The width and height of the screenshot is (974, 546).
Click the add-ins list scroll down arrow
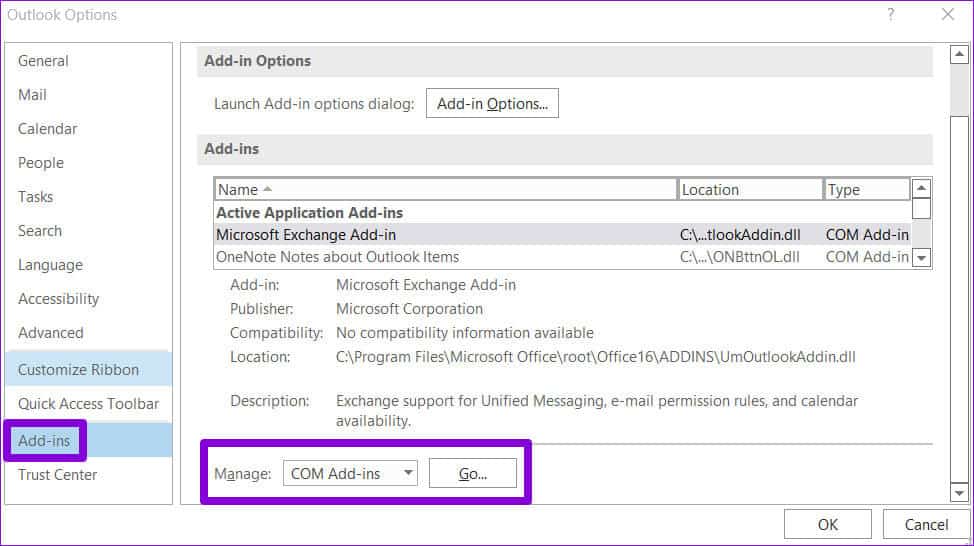click(921, 257)
